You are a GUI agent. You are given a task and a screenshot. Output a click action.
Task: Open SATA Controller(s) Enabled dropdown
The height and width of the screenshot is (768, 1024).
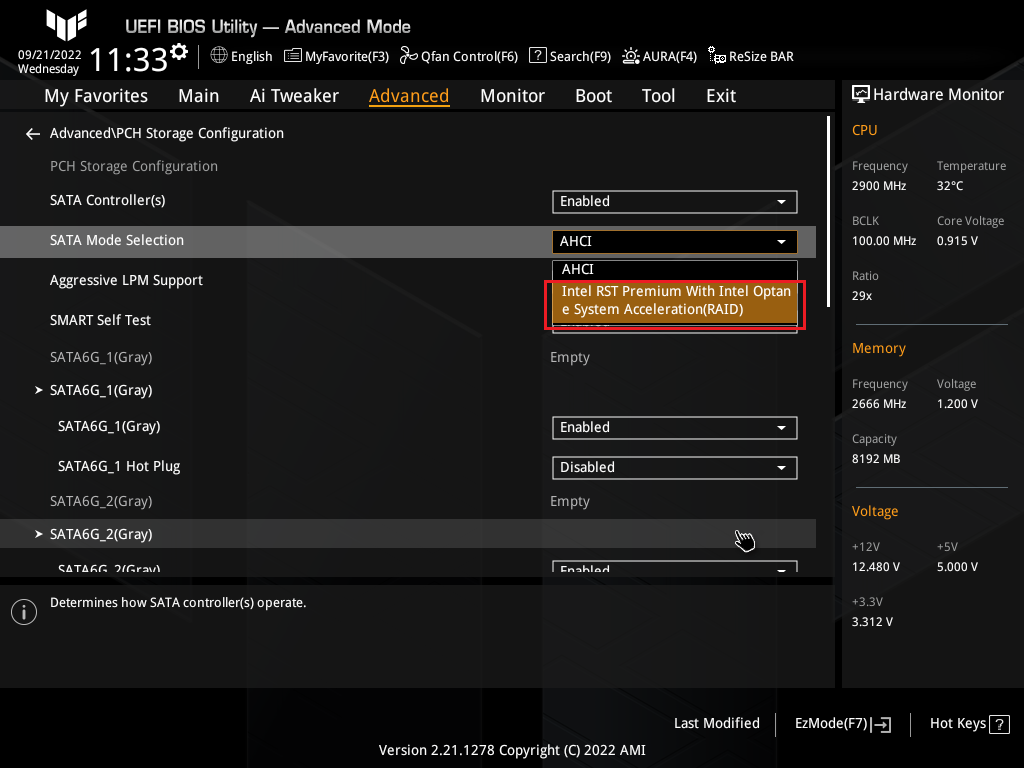tap(675, 202)
